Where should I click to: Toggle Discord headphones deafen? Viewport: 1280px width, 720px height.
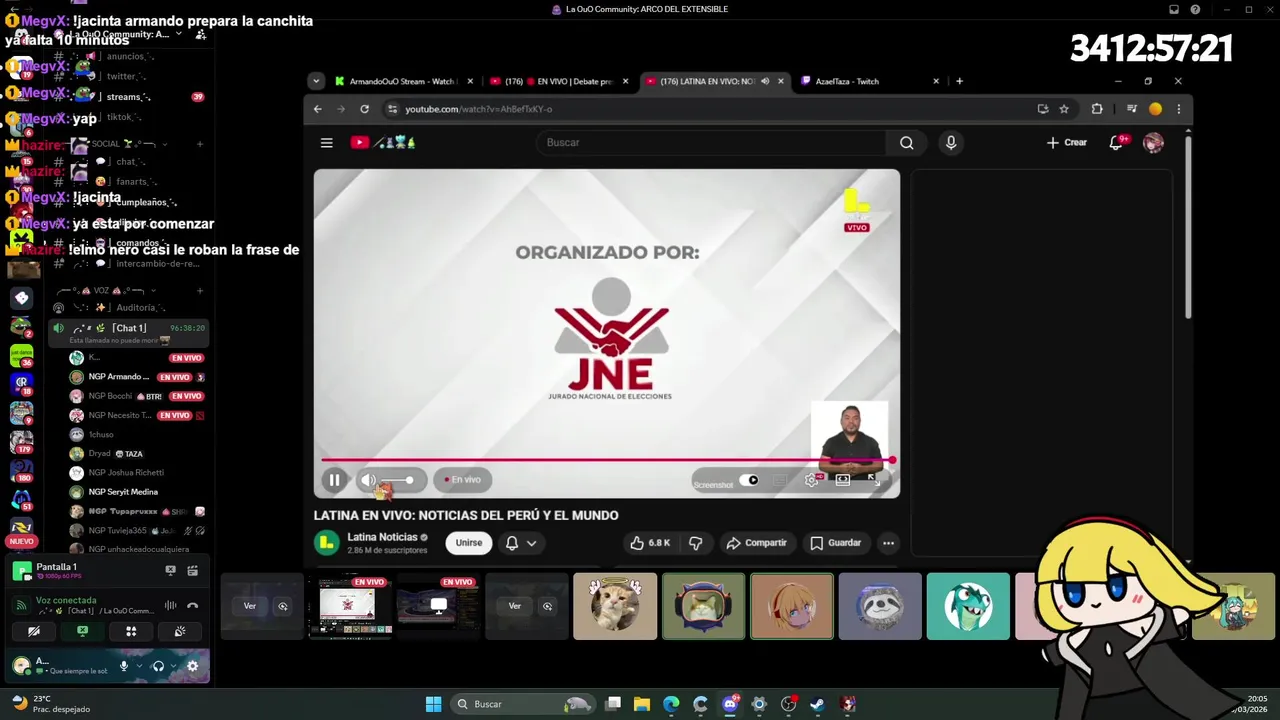click(x=158, y=666)
